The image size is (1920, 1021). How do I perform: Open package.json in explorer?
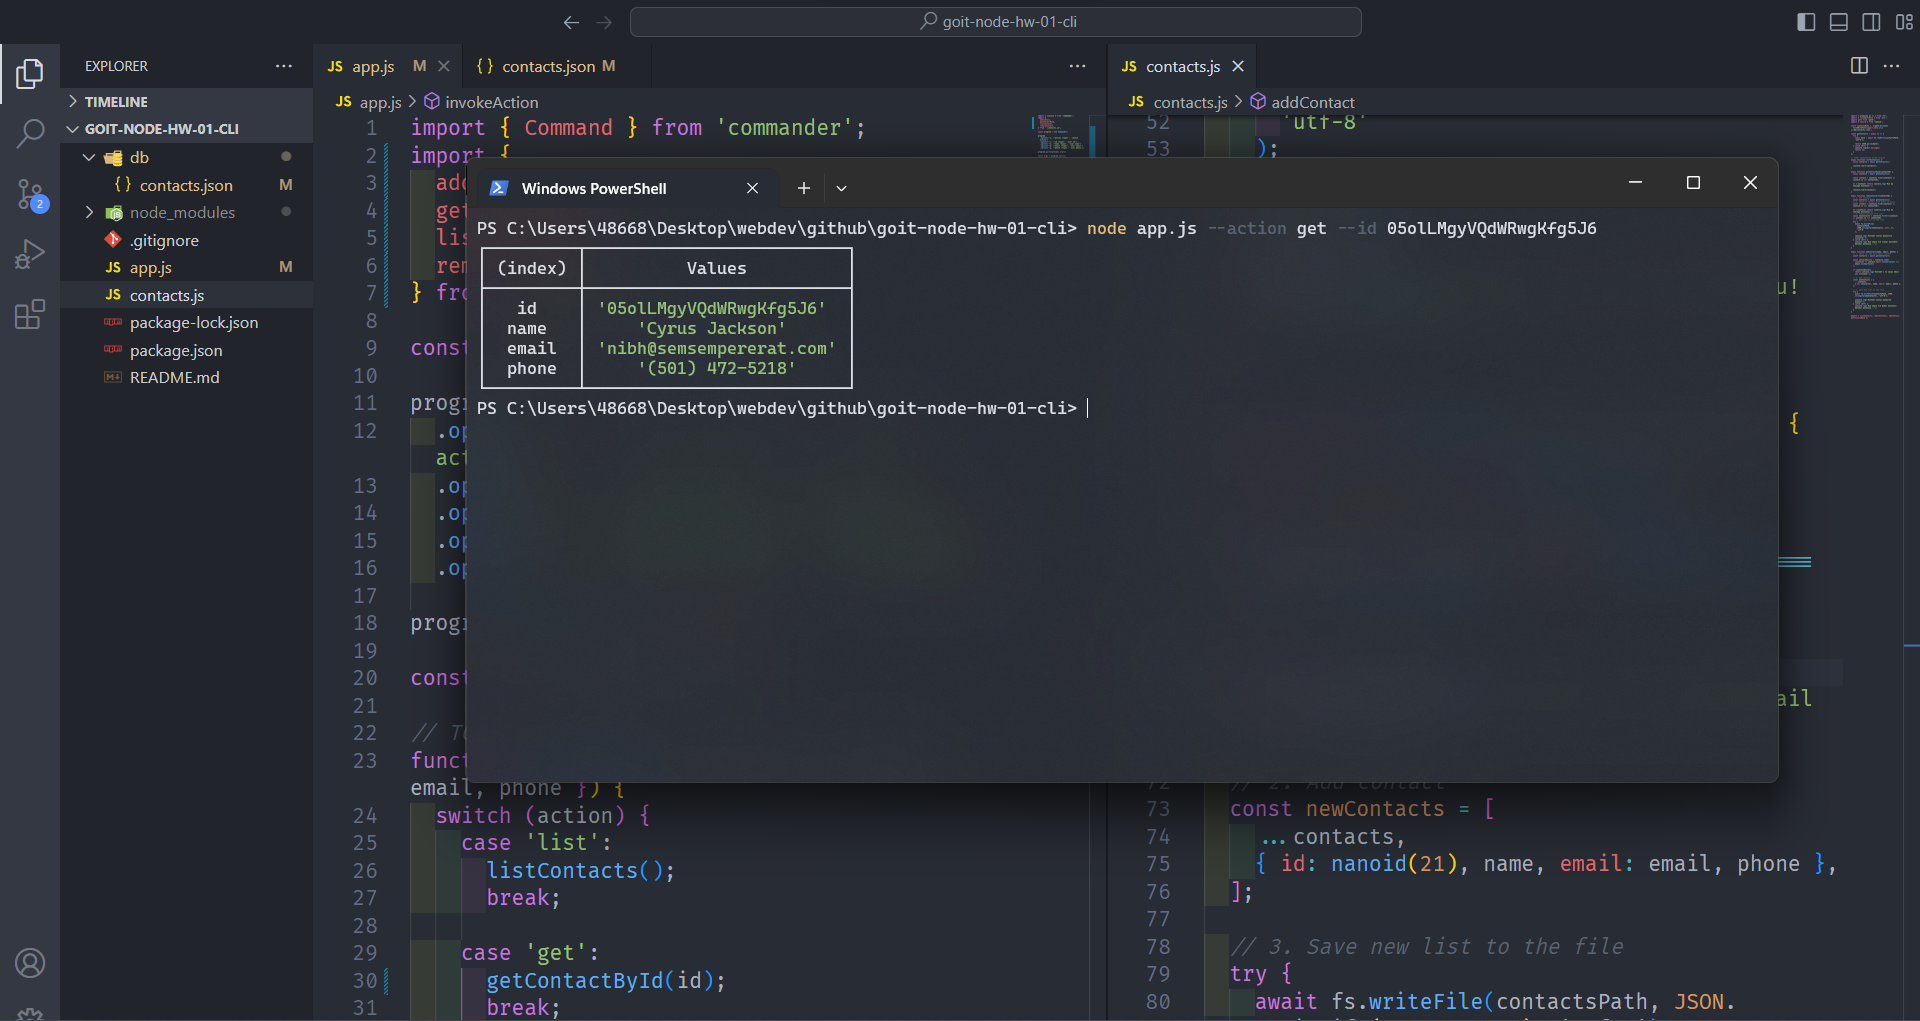coord(187,350)
